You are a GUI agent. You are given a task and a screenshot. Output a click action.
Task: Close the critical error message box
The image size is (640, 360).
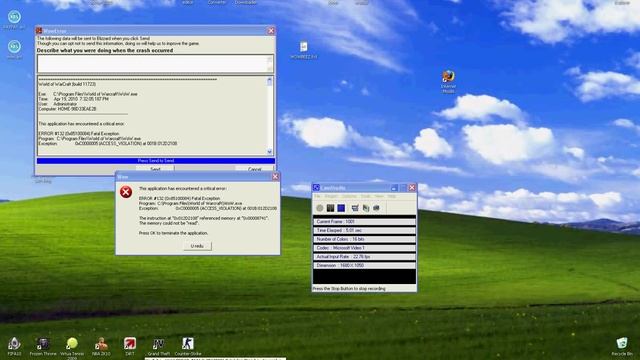pyautogui.click(x=275, y=177)
